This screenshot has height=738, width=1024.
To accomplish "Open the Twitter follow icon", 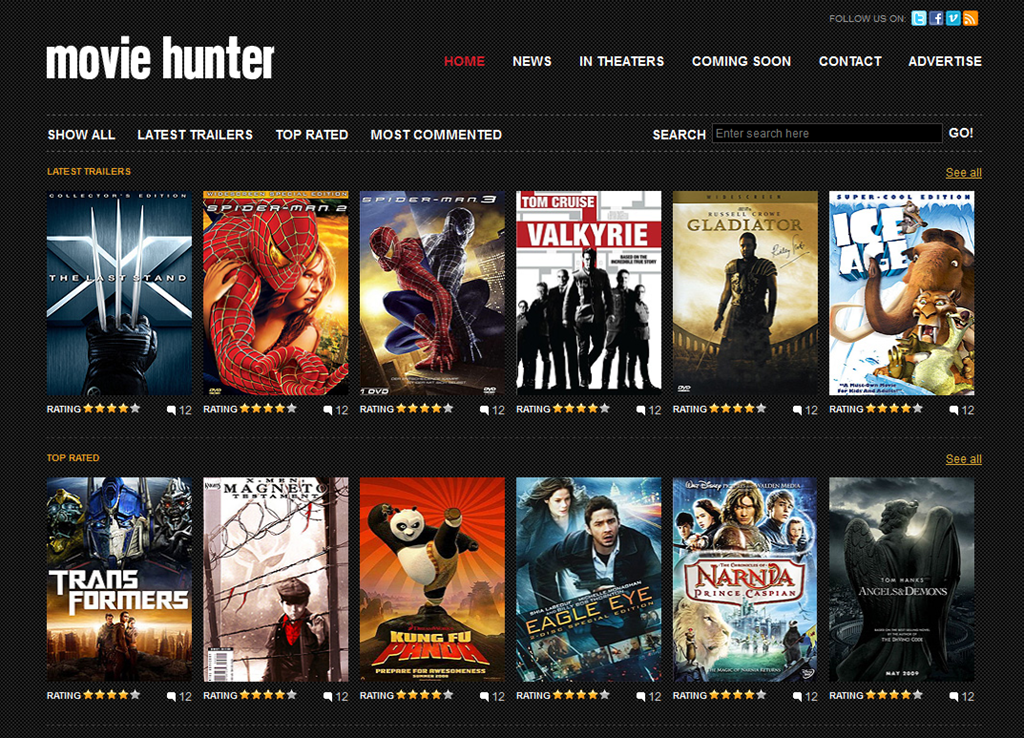I will [x=919, y=18].
